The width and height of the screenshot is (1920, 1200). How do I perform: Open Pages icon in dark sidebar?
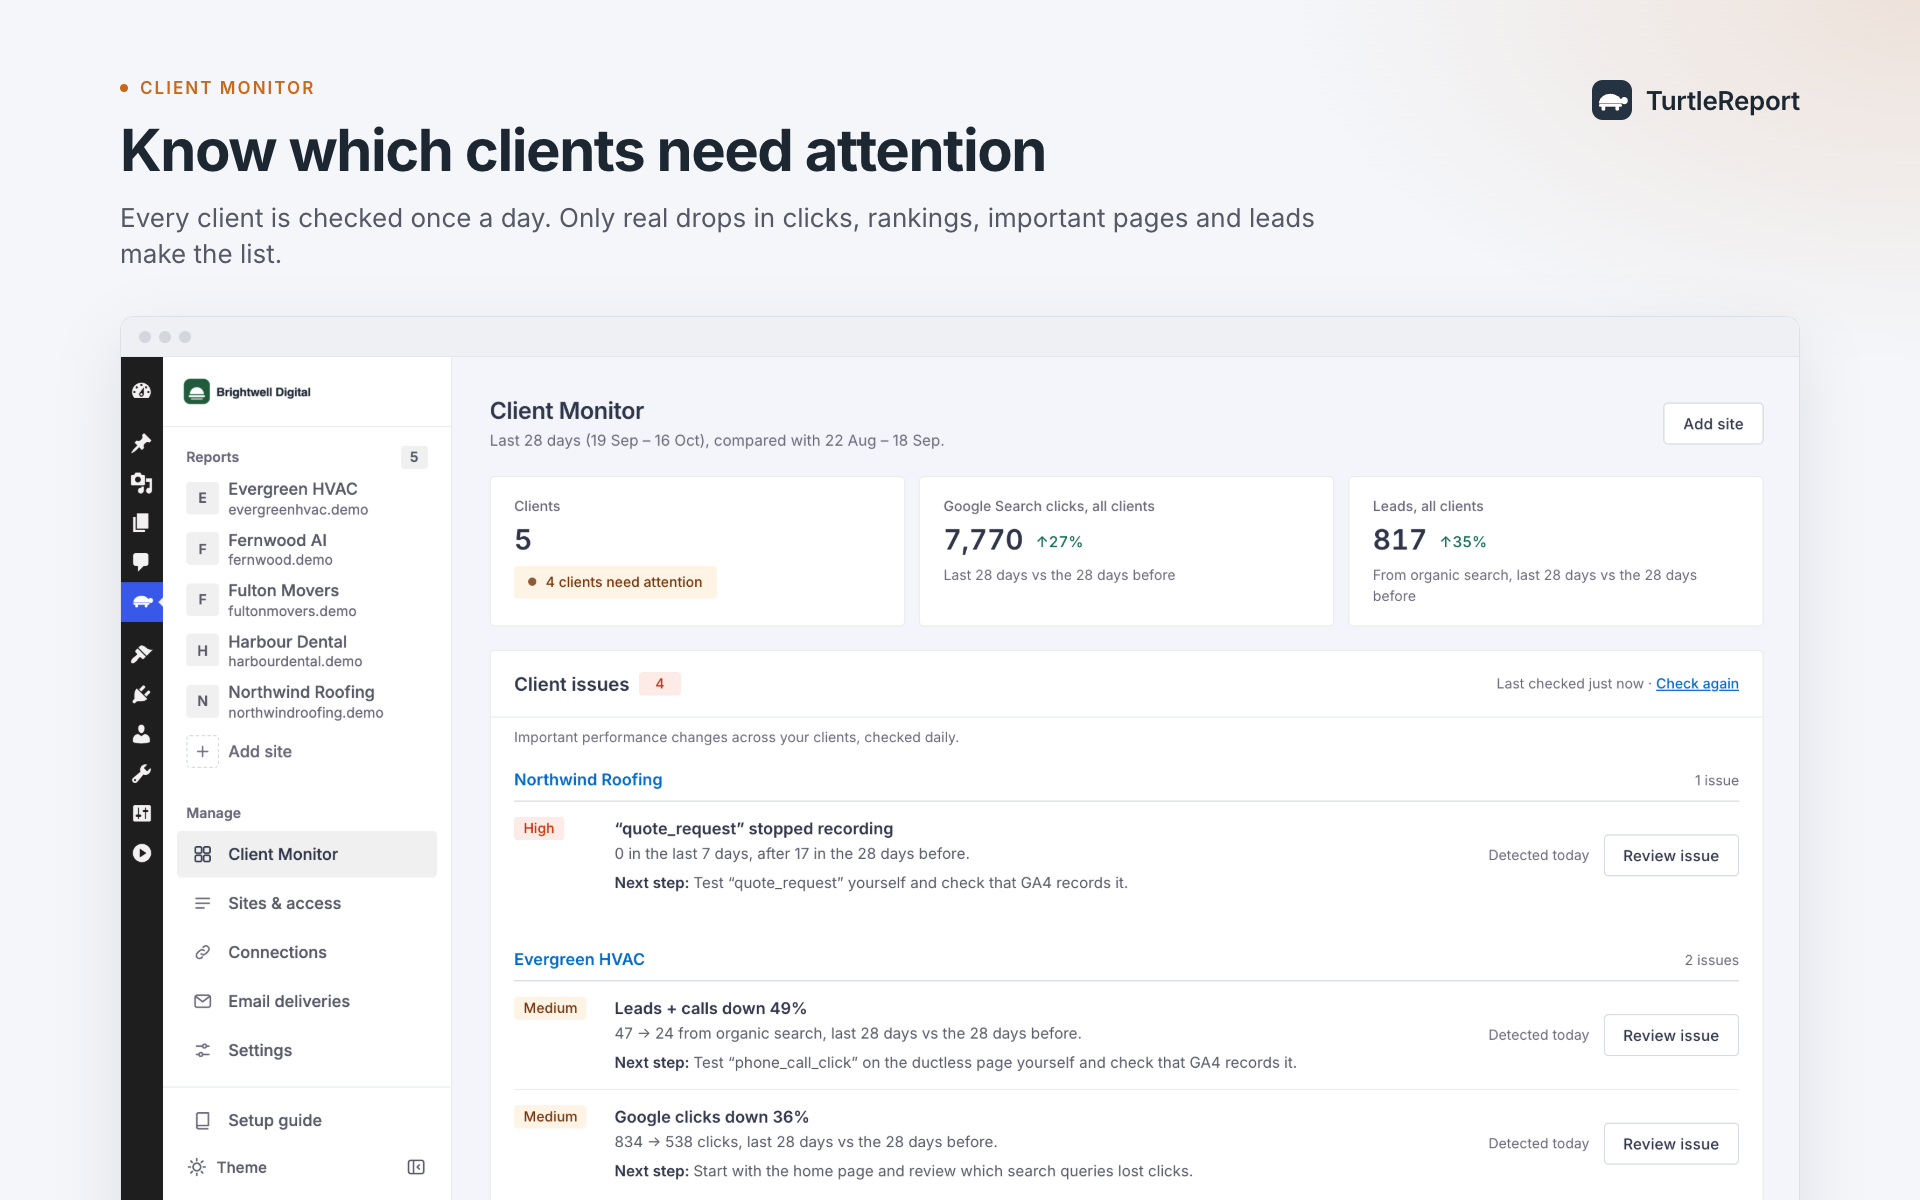click(x=141, y=522)
